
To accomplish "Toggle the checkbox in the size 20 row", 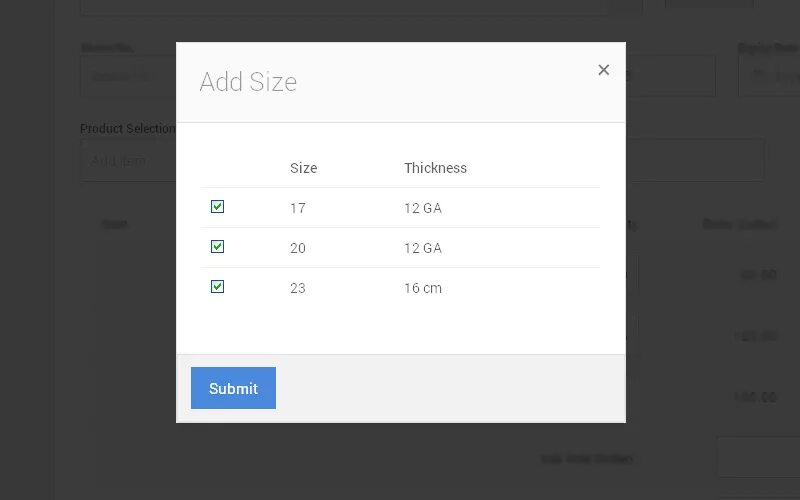I will (x=217, y=247).
